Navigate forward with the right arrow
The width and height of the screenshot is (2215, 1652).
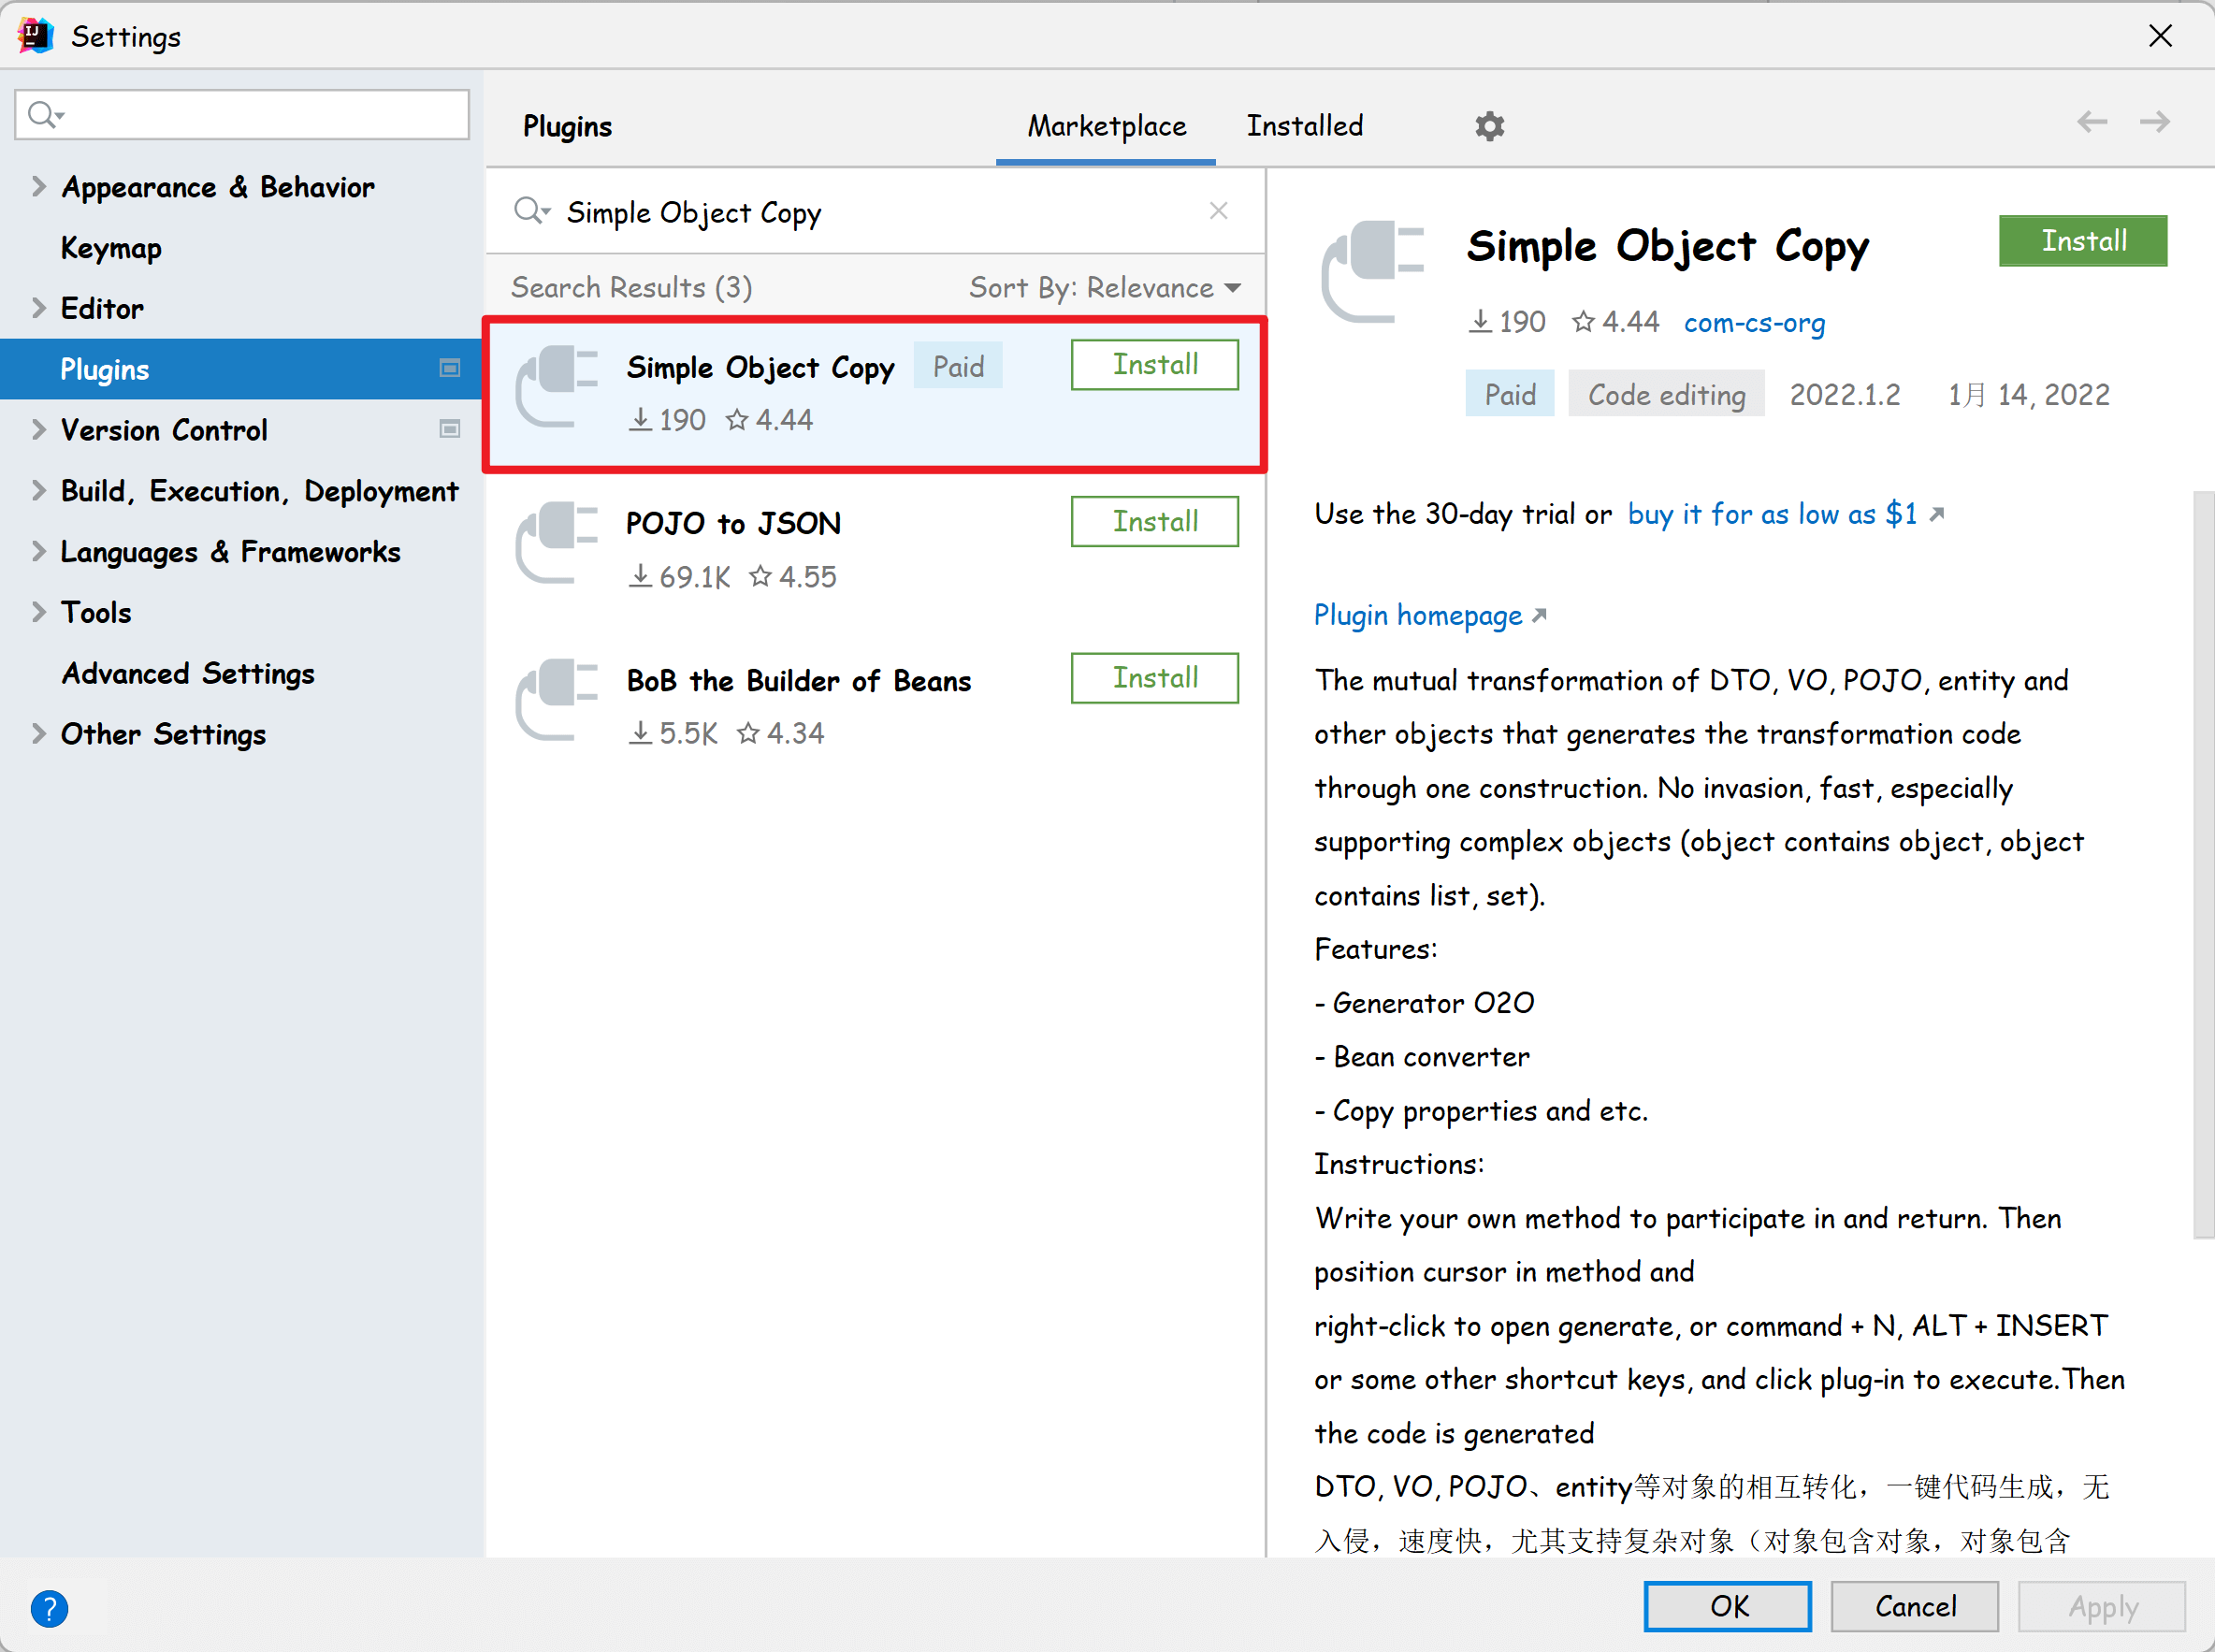(2154, 122)
